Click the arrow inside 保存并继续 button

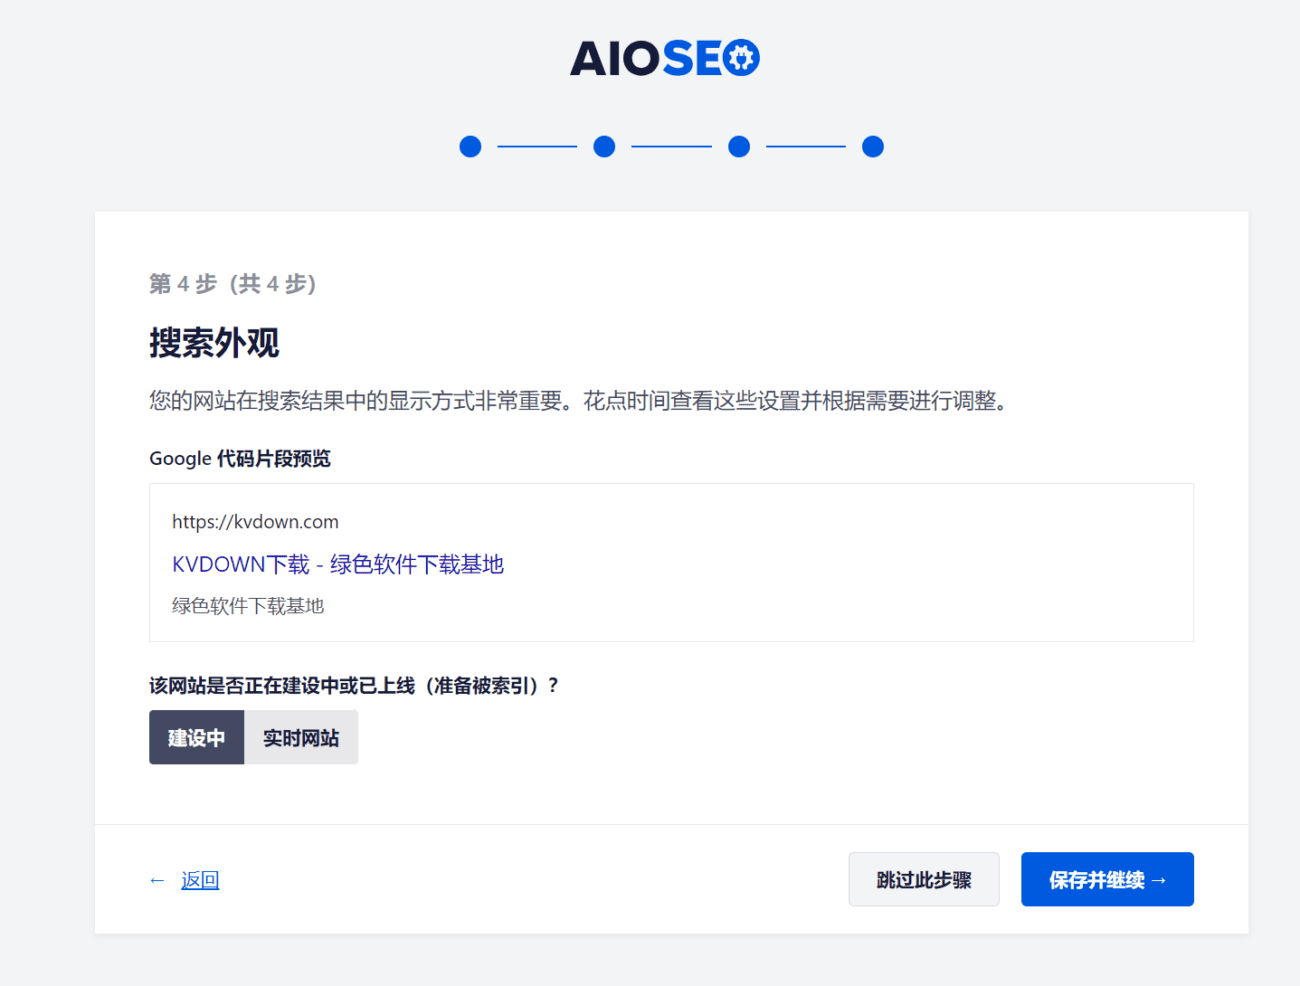(x=1160, y=879)
